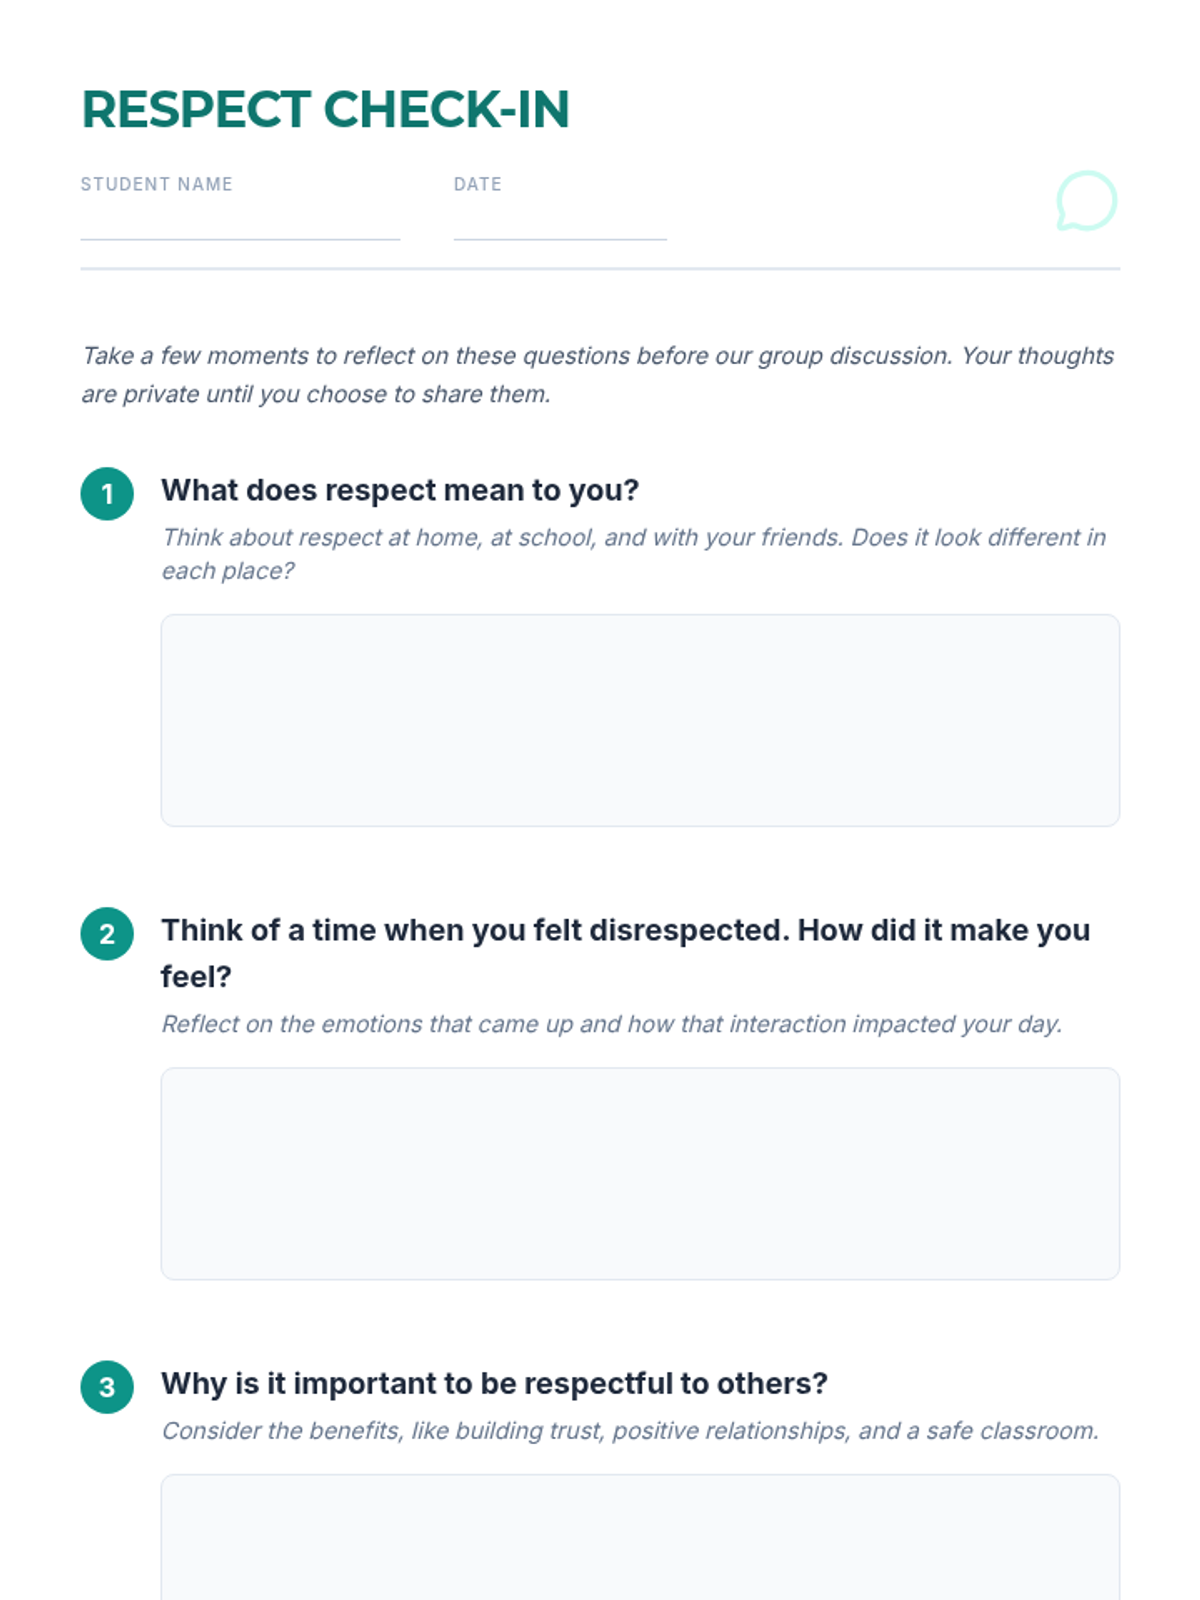Viewport: 1200px width, 1600px height.
Task: Click the number 2 question badge
Action: (107, 934)
